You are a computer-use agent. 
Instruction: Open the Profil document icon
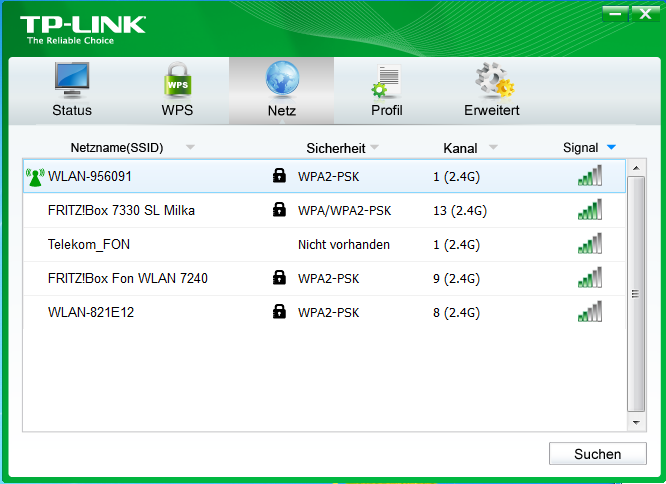[386, 81]
